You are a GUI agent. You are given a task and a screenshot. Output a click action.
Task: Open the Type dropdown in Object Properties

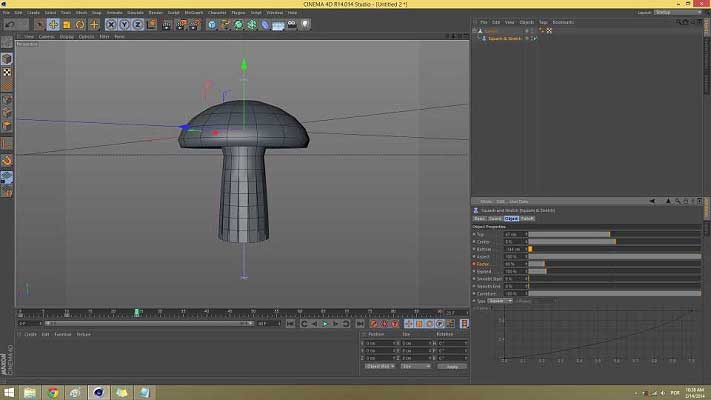(x=500, y=300)
